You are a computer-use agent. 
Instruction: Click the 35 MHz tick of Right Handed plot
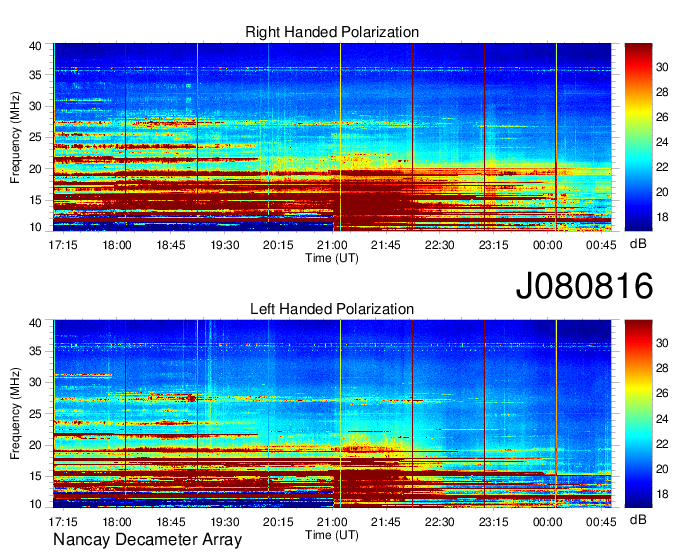[x=35, y=75]
